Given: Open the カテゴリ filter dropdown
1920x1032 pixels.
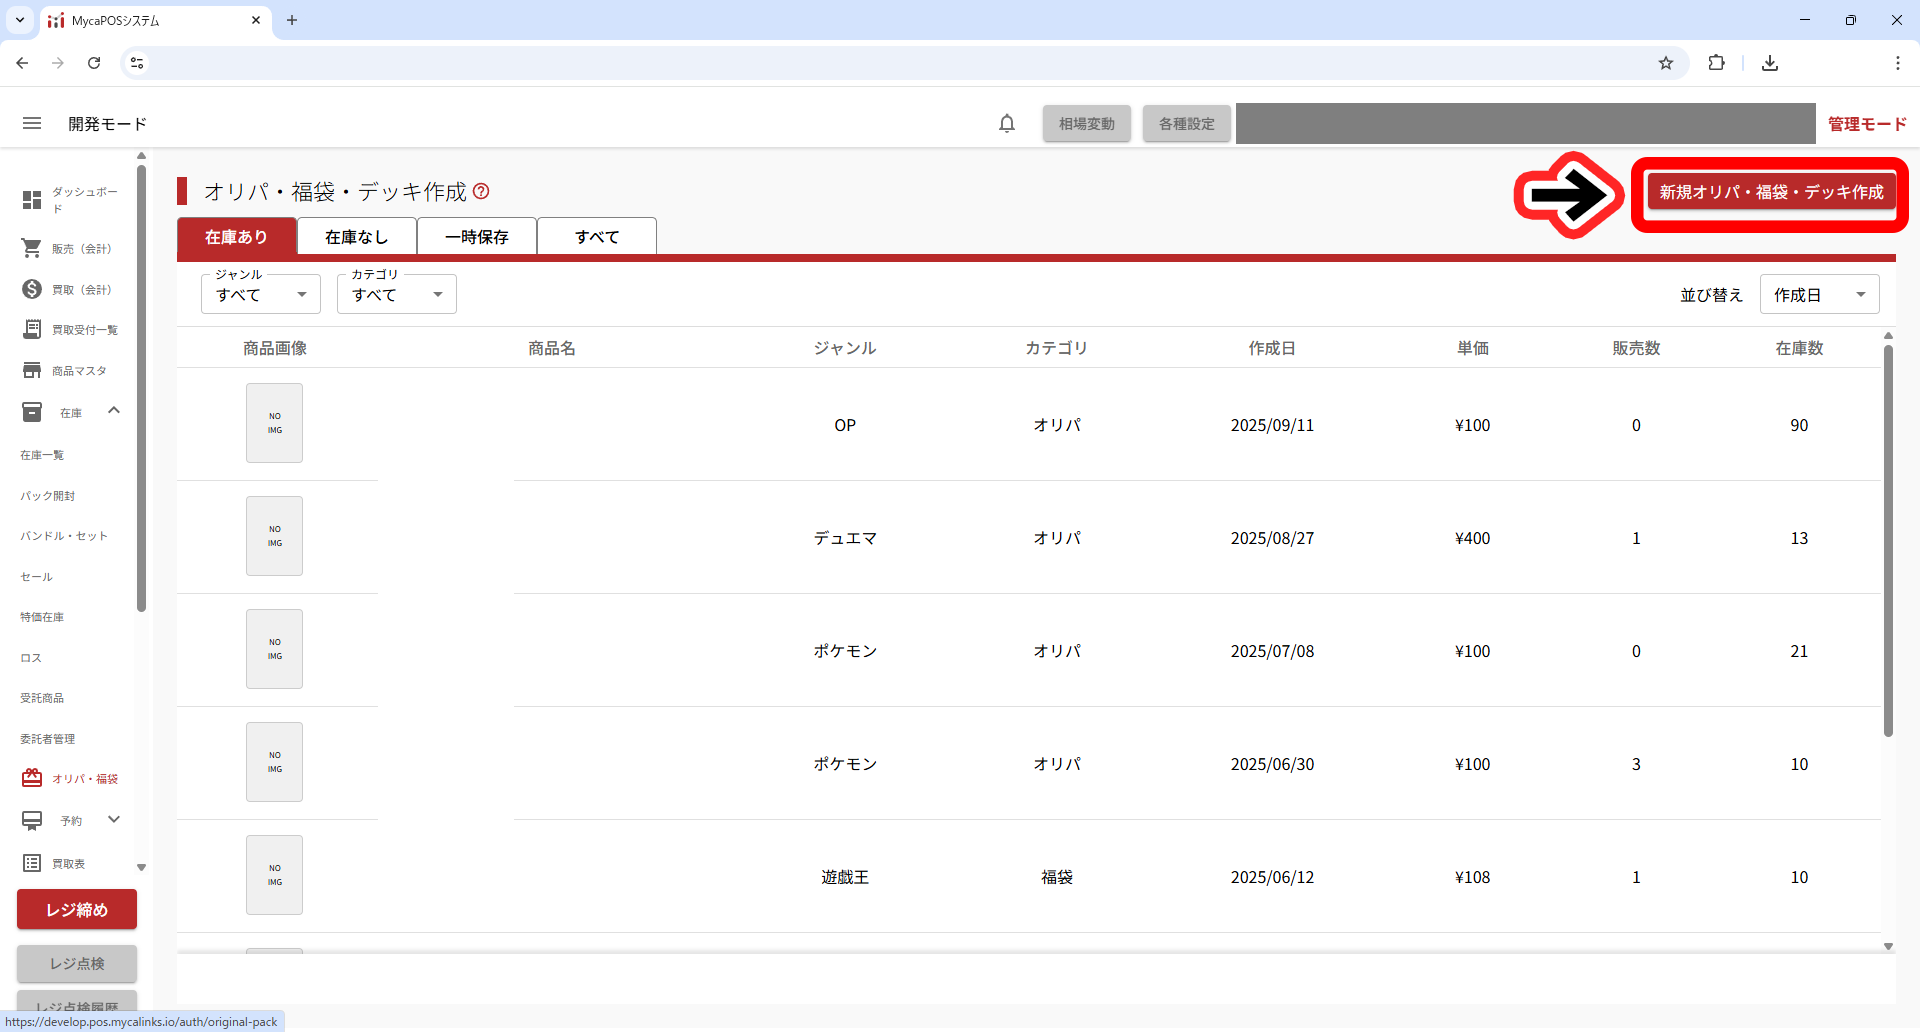Looking at the screenshot, I should tap(397, 294).
